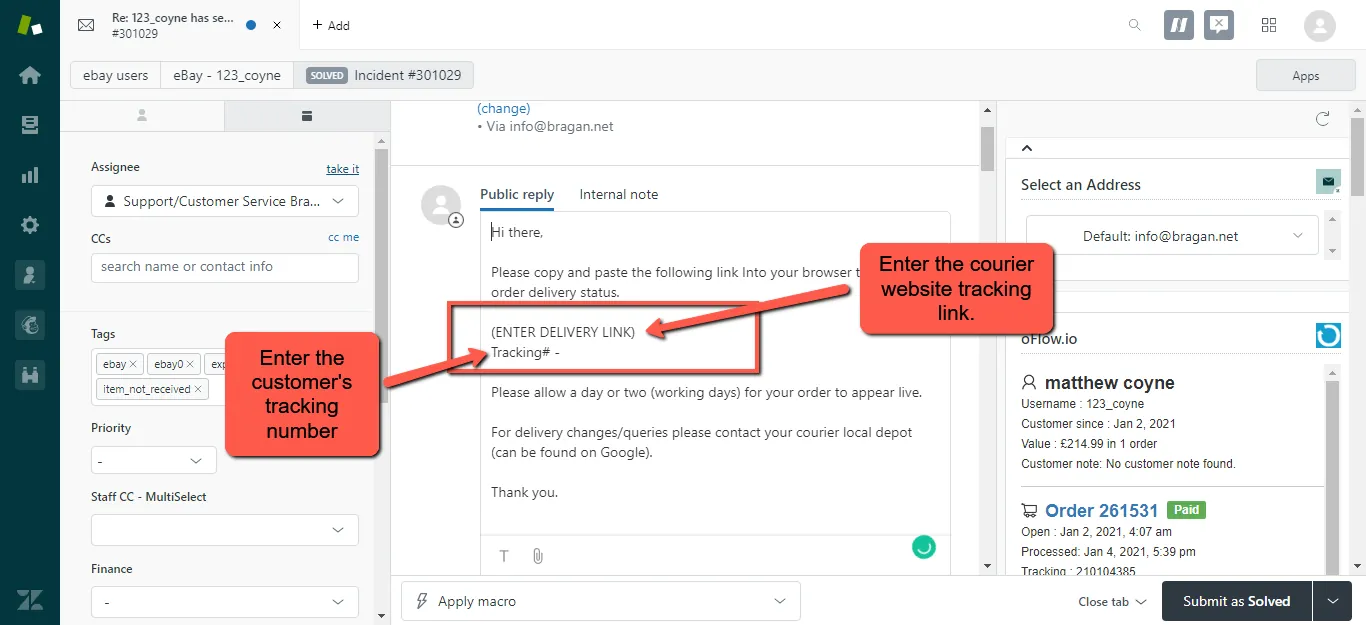Click the ebay users breadcrumb

point(116,75)
